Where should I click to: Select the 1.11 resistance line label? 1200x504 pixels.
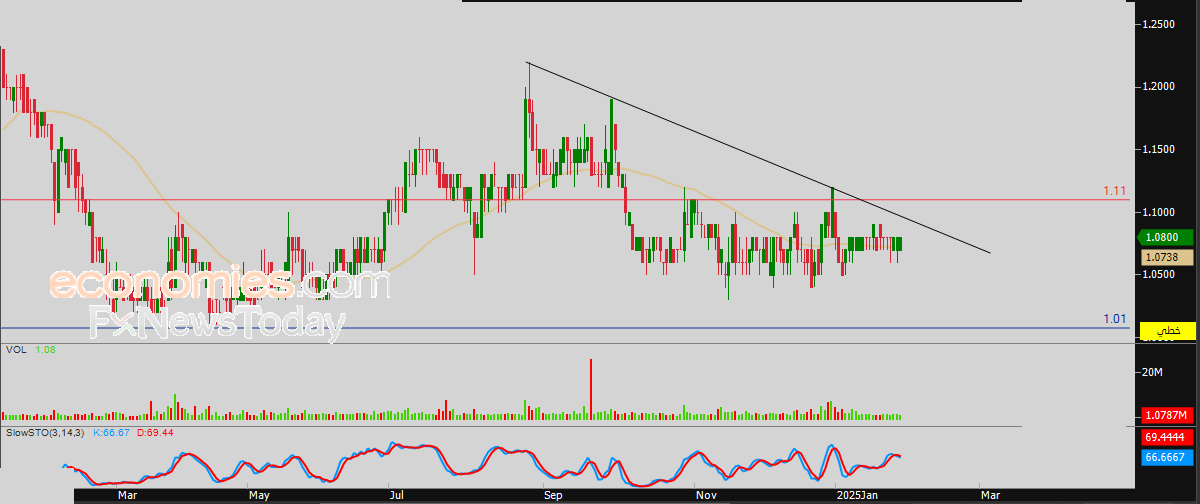[x=1115, y=190]
